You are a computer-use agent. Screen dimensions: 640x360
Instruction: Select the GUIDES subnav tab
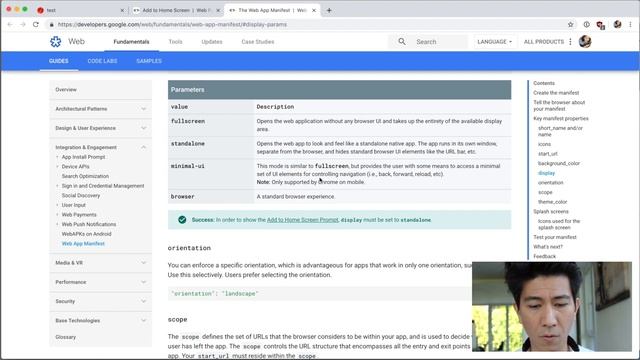[59, 61]
